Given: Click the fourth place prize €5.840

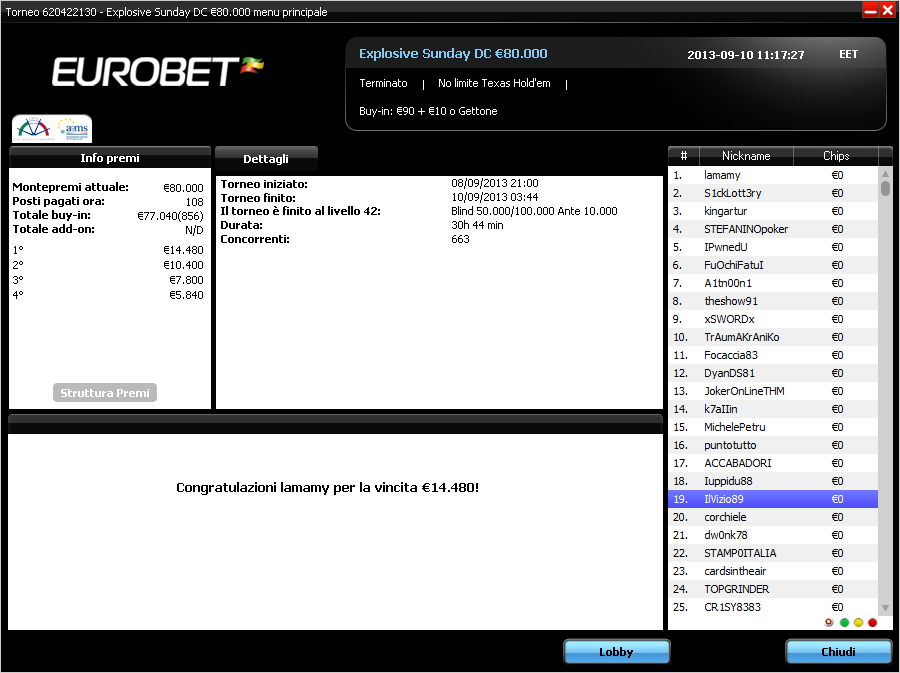Looking at the screenshot, I should click(x=186, y=295).
